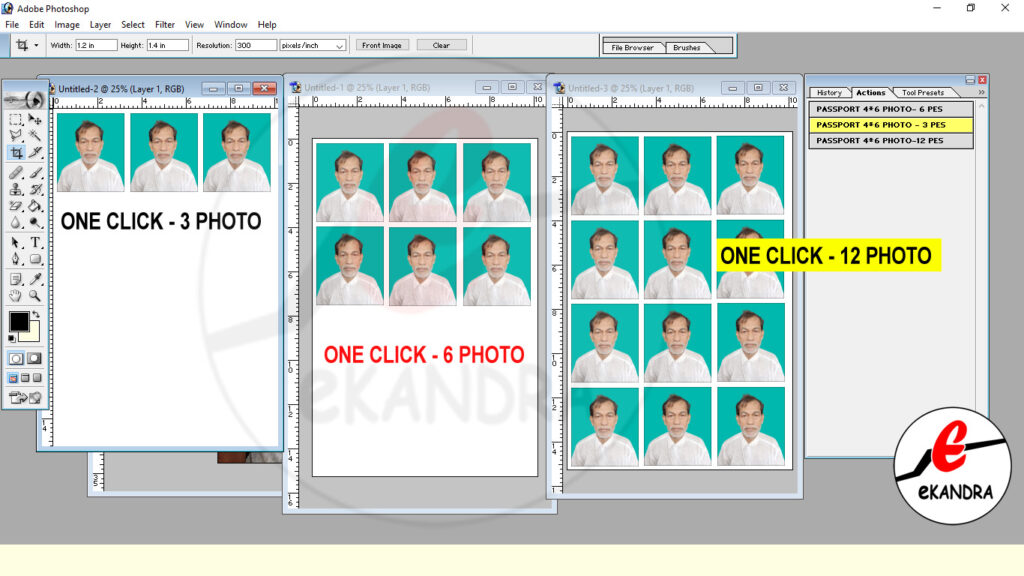Pick the Eyedropper tool

coord(36,278)
